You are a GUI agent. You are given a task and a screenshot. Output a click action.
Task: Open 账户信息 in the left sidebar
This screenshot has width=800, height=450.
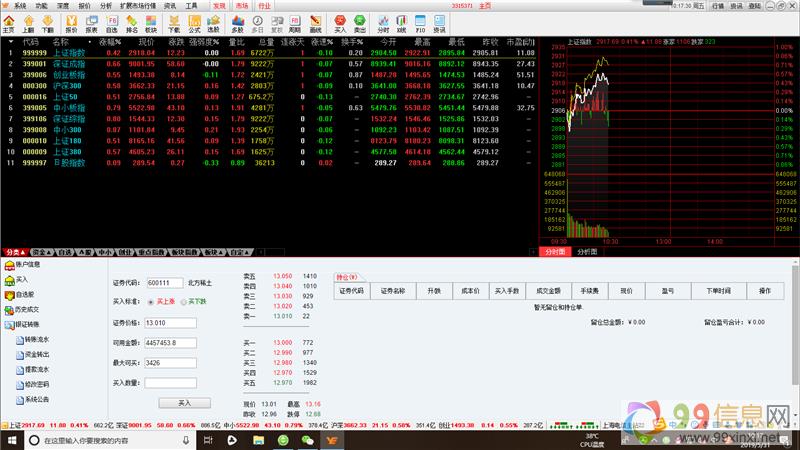[x=27, y=264]
